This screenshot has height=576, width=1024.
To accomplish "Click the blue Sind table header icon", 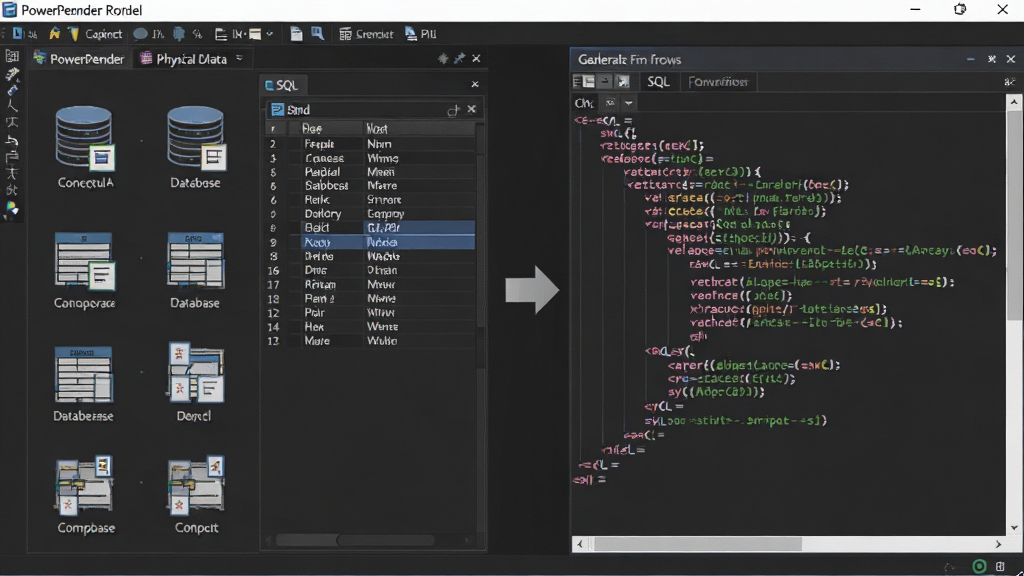I will point(278,110).
